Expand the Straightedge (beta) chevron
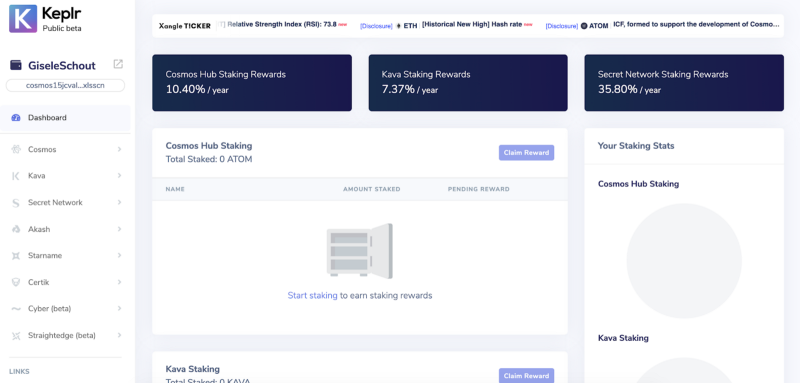This screenshot has width=800, height=383. (x=119, y=335)
